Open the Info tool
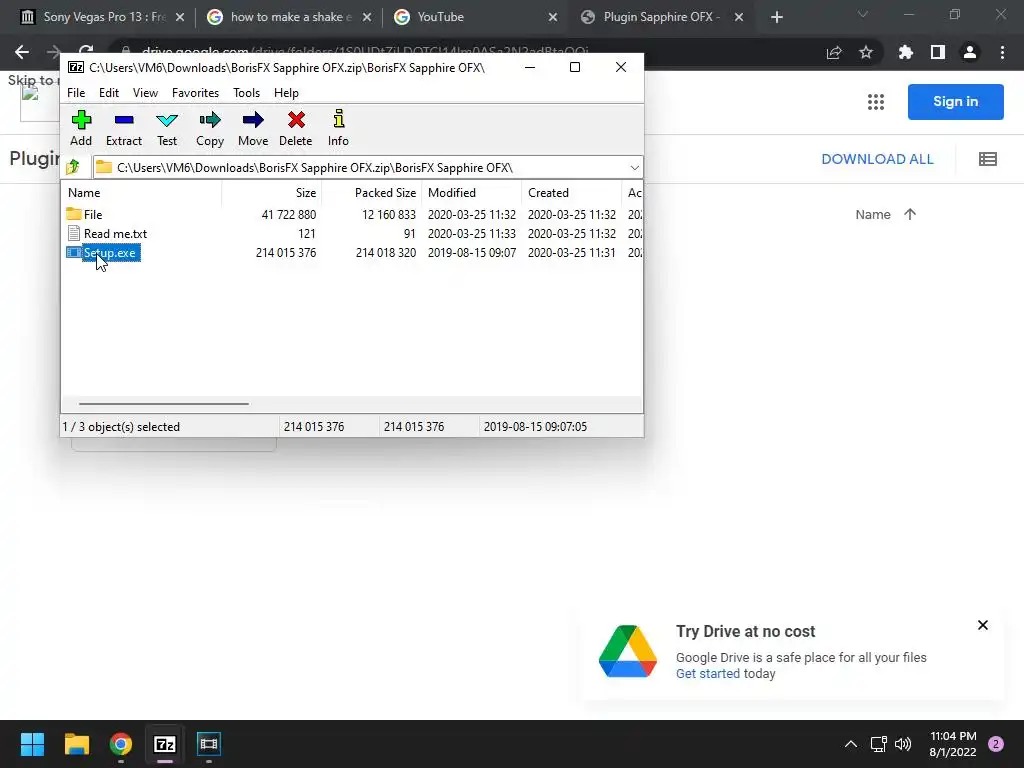Image resolution: width=1024 pixels, height=768 pixels. [338, 128]
